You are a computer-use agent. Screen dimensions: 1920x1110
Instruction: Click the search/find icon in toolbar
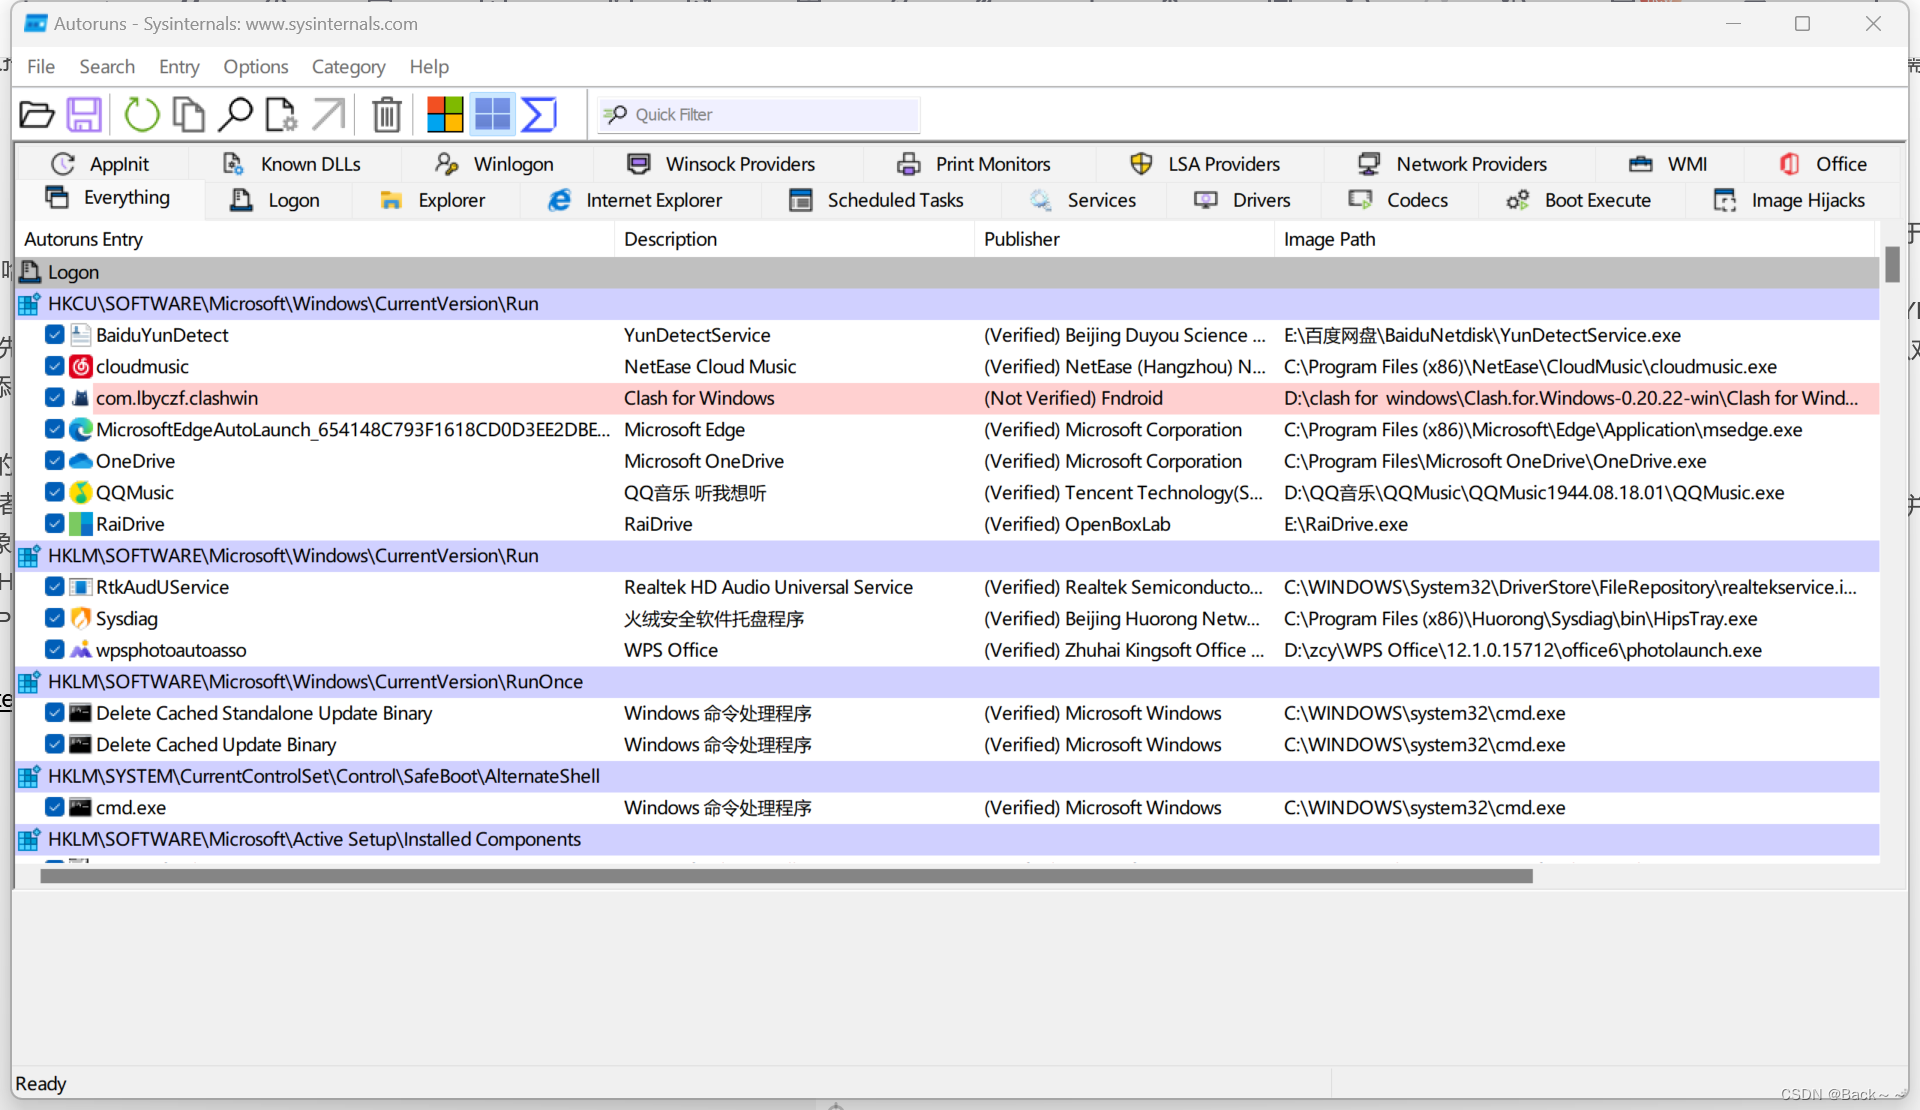[x=234, y=114]
